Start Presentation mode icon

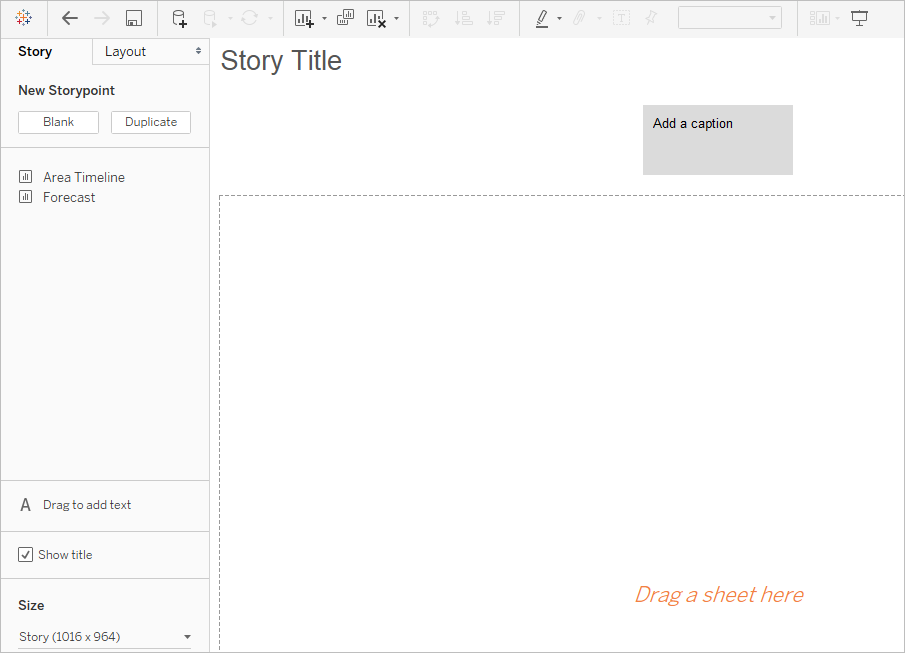click(x=859, y=18)
